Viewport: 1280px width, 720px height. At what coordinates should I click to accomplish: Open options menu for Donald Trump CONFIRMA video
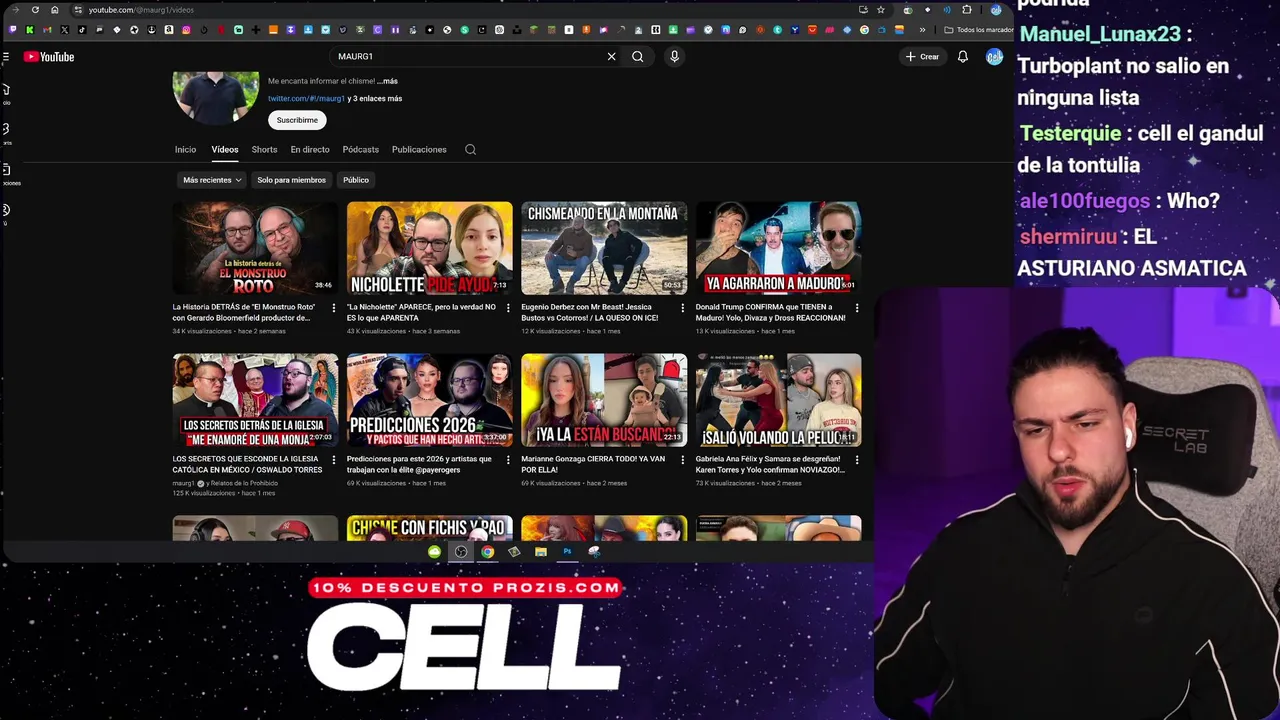[x=856, y=308]
